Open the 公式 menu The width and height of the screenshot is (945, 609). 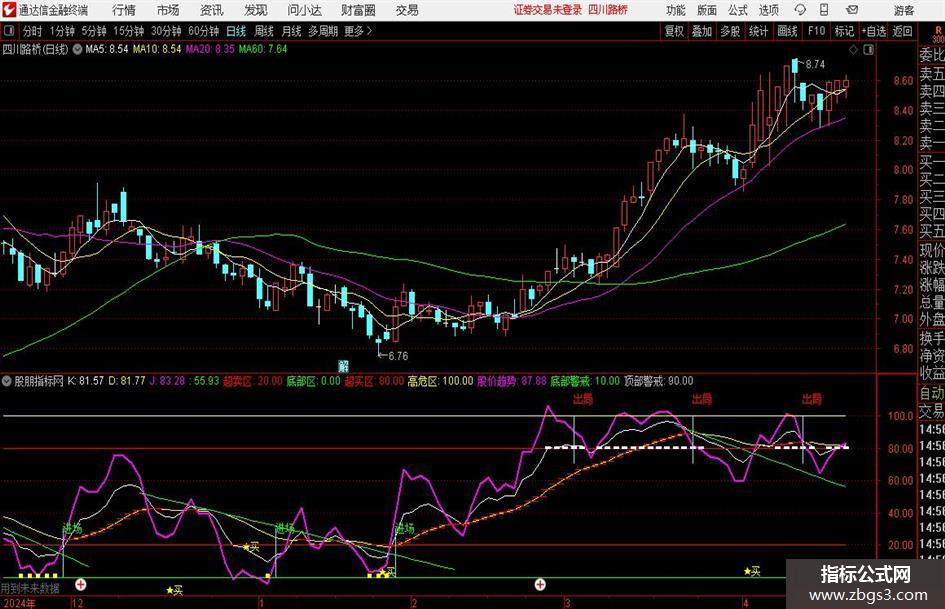pyautogui.click(x=738, y=10)
